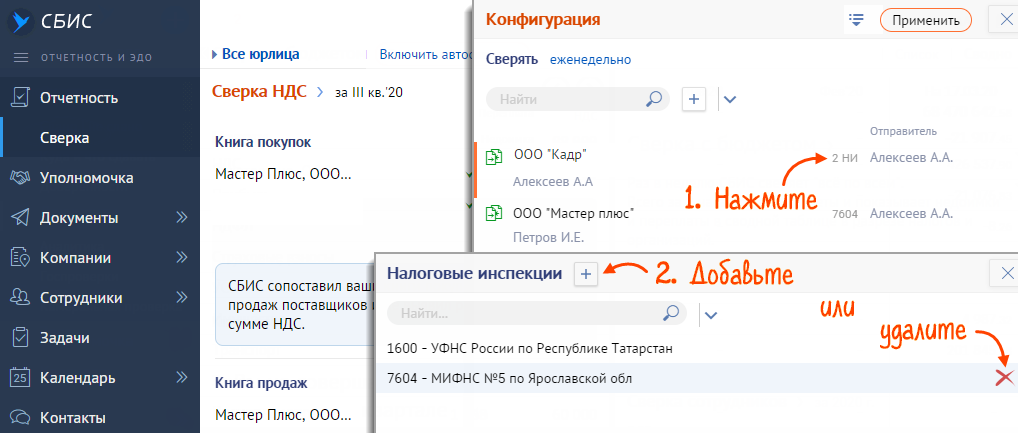Screen dimensions: 1018x433
Task: Expand Календарь submenu with double chevron
Action: 181,377
